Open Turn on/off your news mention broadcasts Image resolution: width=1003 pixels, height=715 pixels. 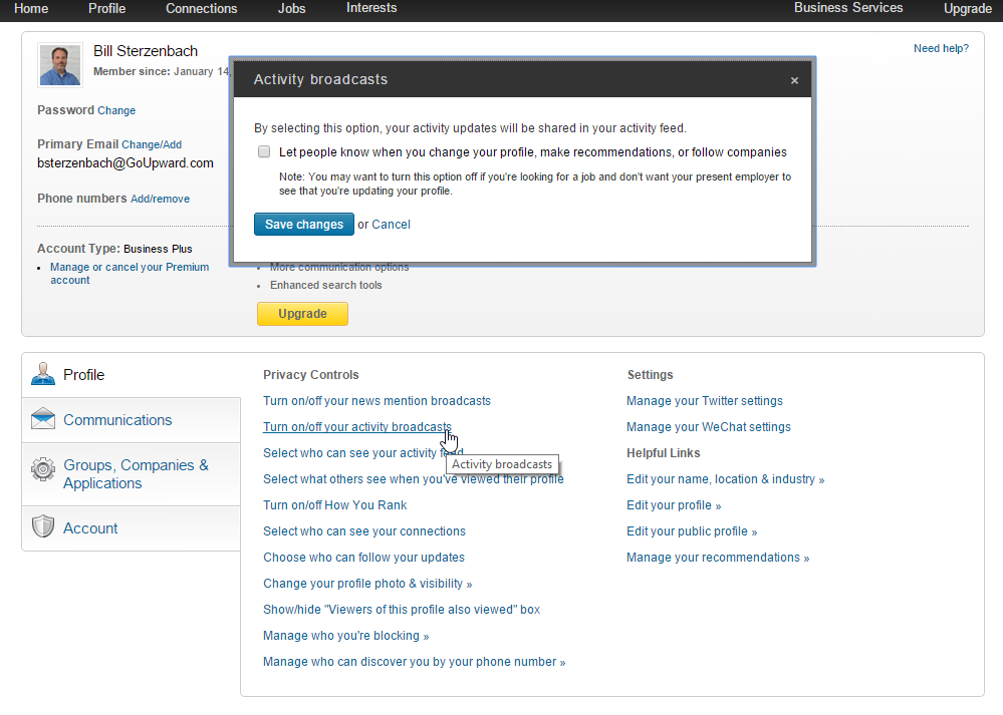[x=376, y=401]
